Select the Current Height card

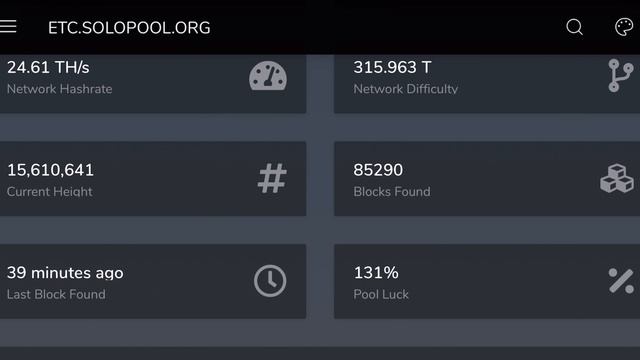pos(153,179)
